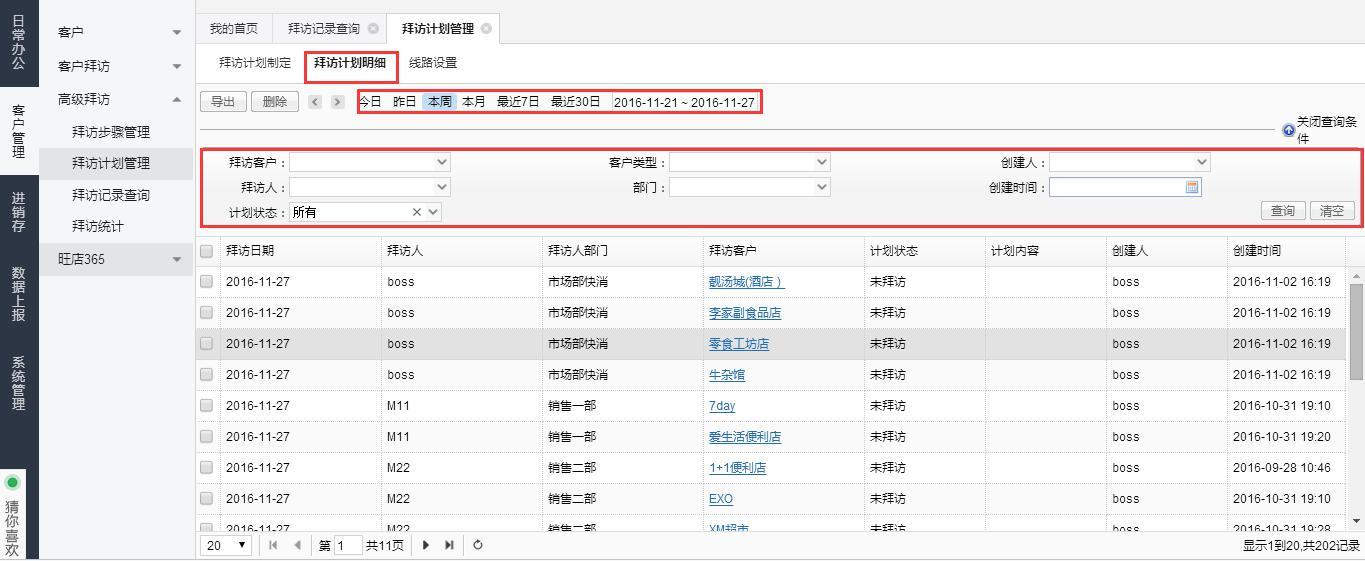Open the 拜访客户 dropdown
Viewport: 1365px width, 561px height.
click(x=442, y=162)
